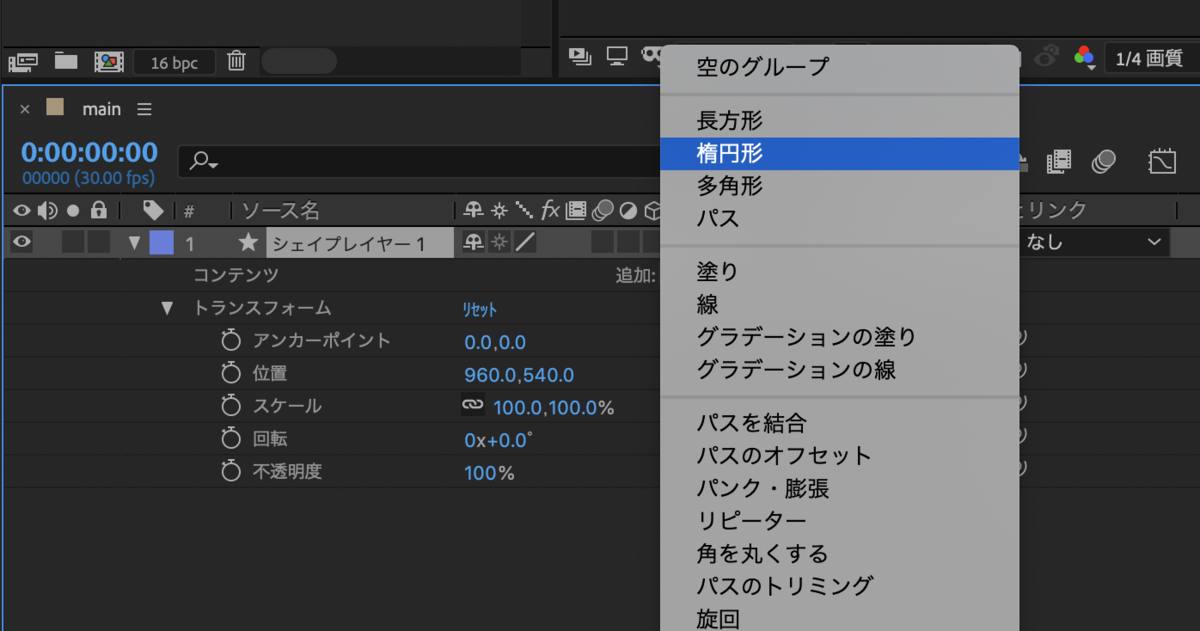Toggle lock switch for シェイプレイヤー 1

[x=98, y=242]
